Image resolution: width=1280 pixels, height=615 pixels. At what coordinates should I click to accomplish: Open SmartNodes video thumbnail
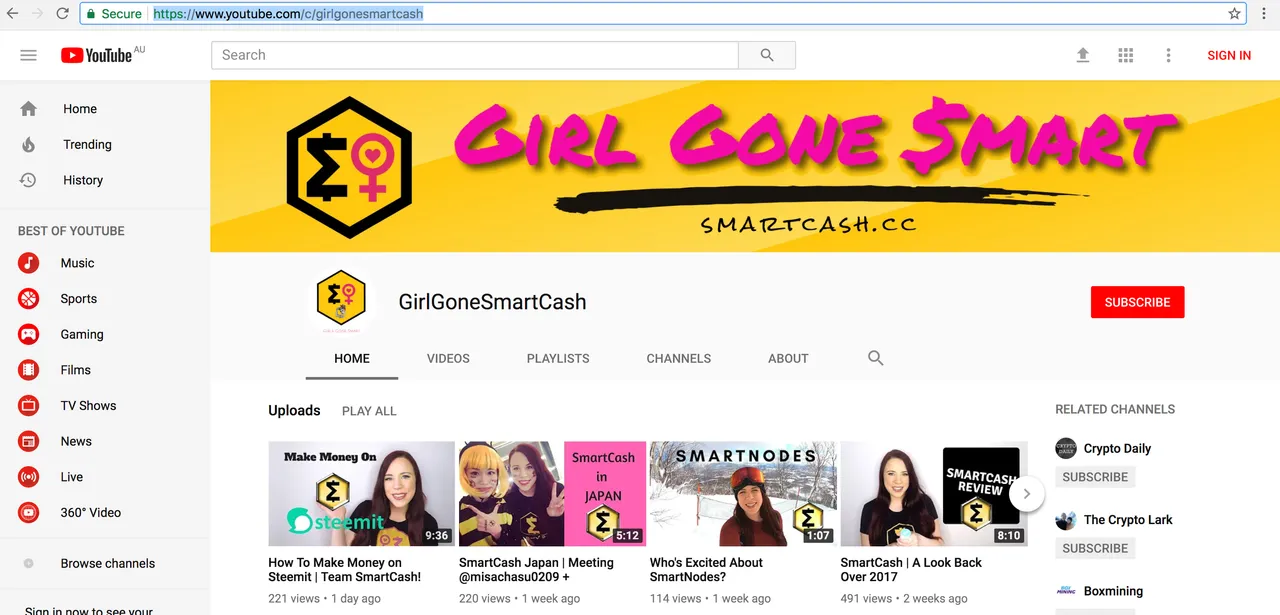(x=743, y=494)
